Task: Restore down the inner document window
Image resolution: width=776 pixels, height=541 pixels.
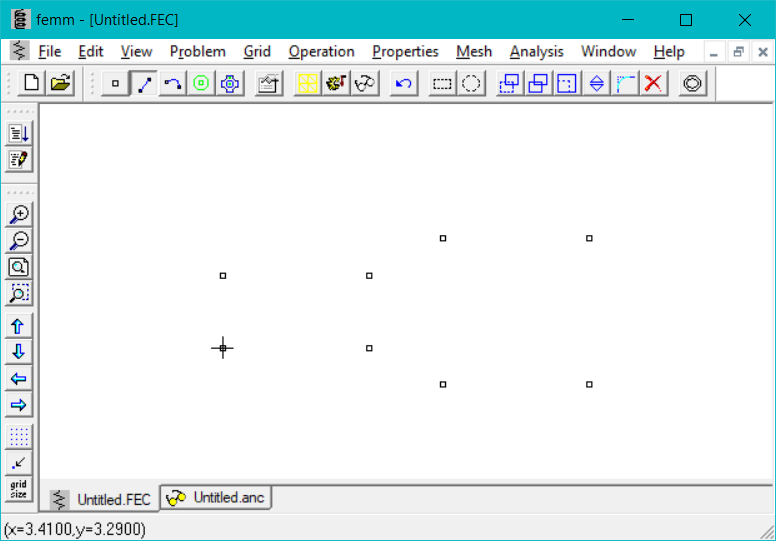Action: click(738, 52)
